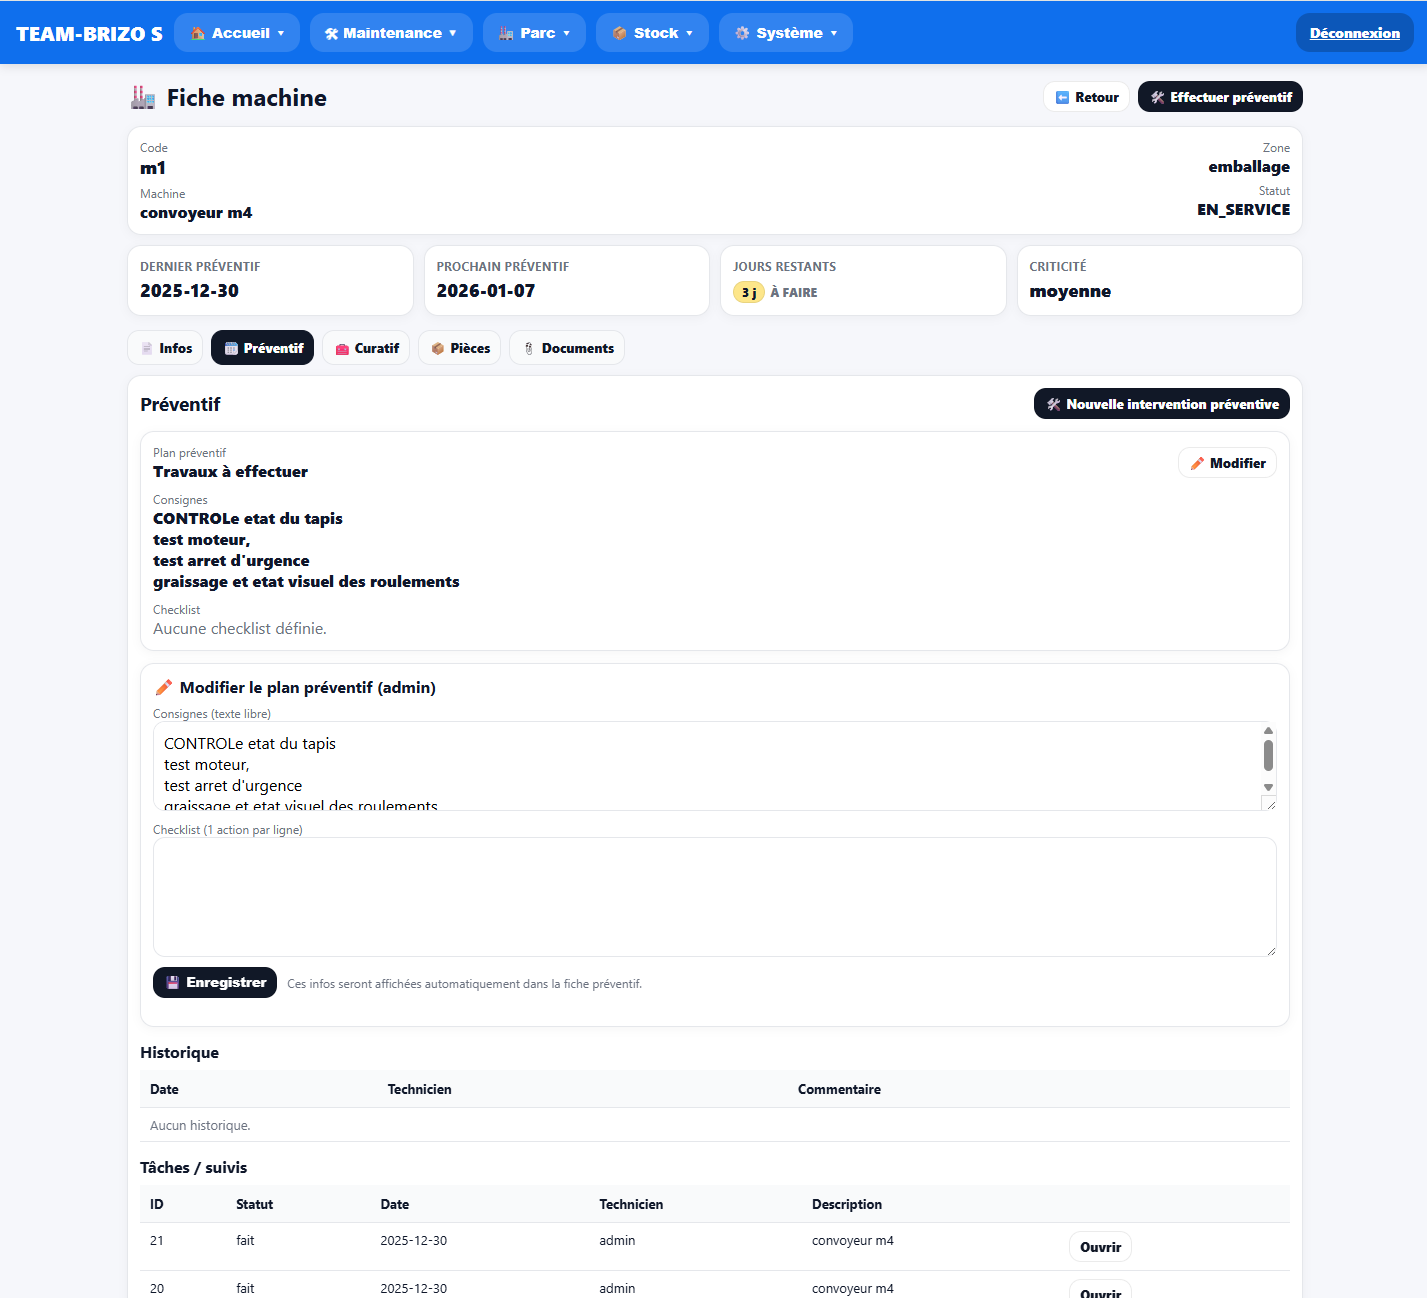Click the box icon beside Stock
Image resolution: width=1427 pixels, height=1298 pixels.
620,33
